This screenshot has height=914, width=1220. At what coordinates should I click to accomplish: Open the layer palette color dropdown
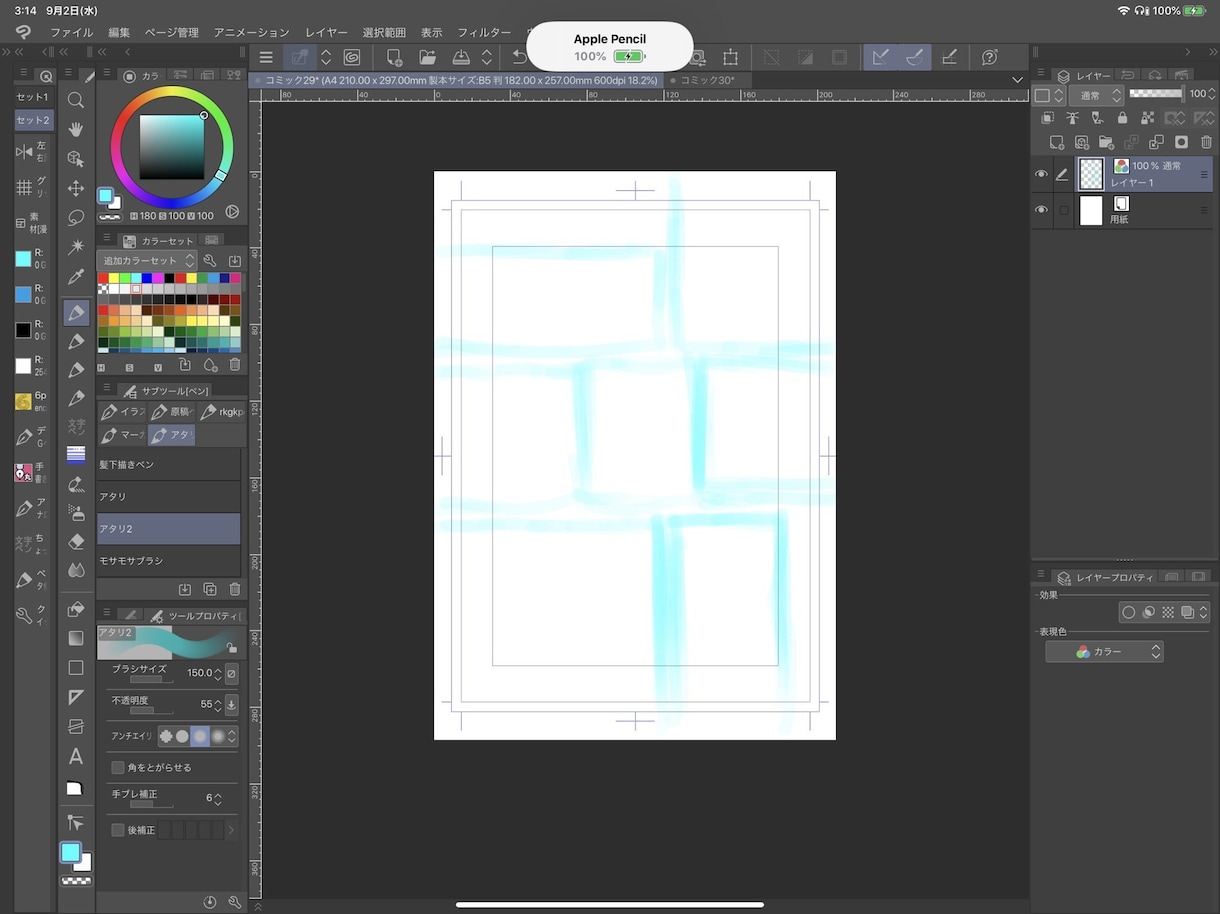(x=1049, y=95)
